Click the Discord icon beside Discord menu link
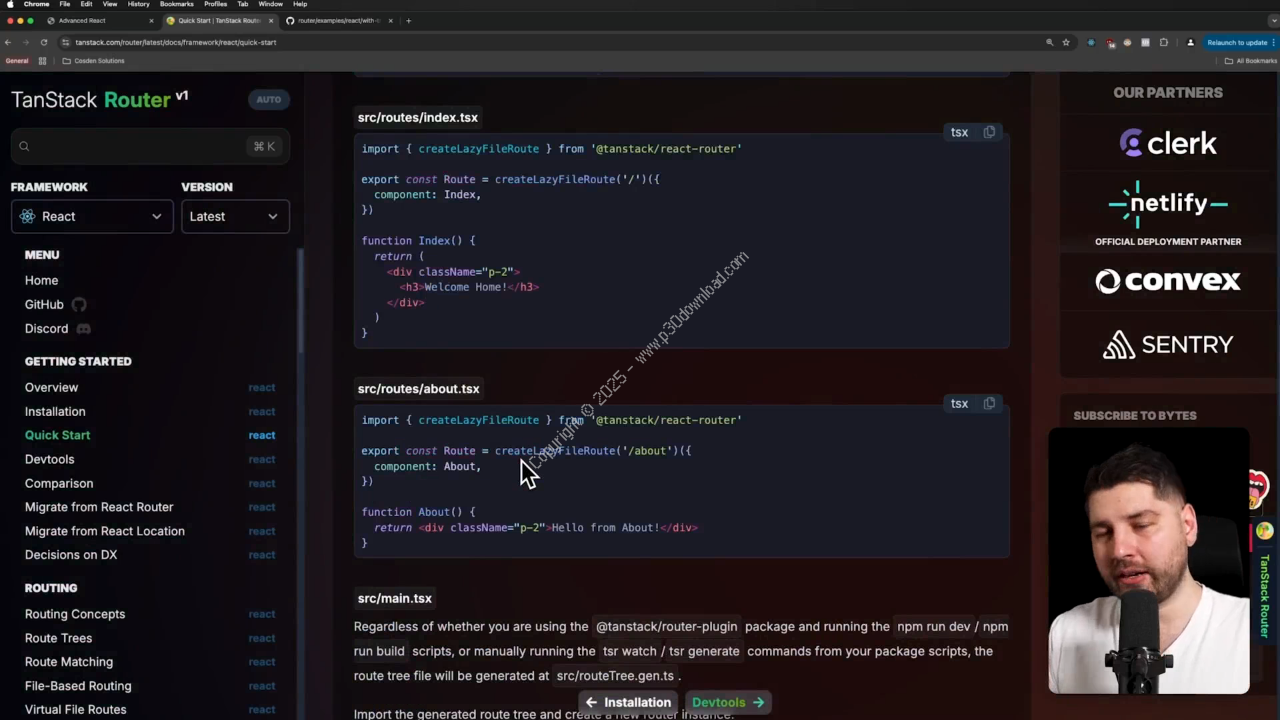 click(83, 328)
